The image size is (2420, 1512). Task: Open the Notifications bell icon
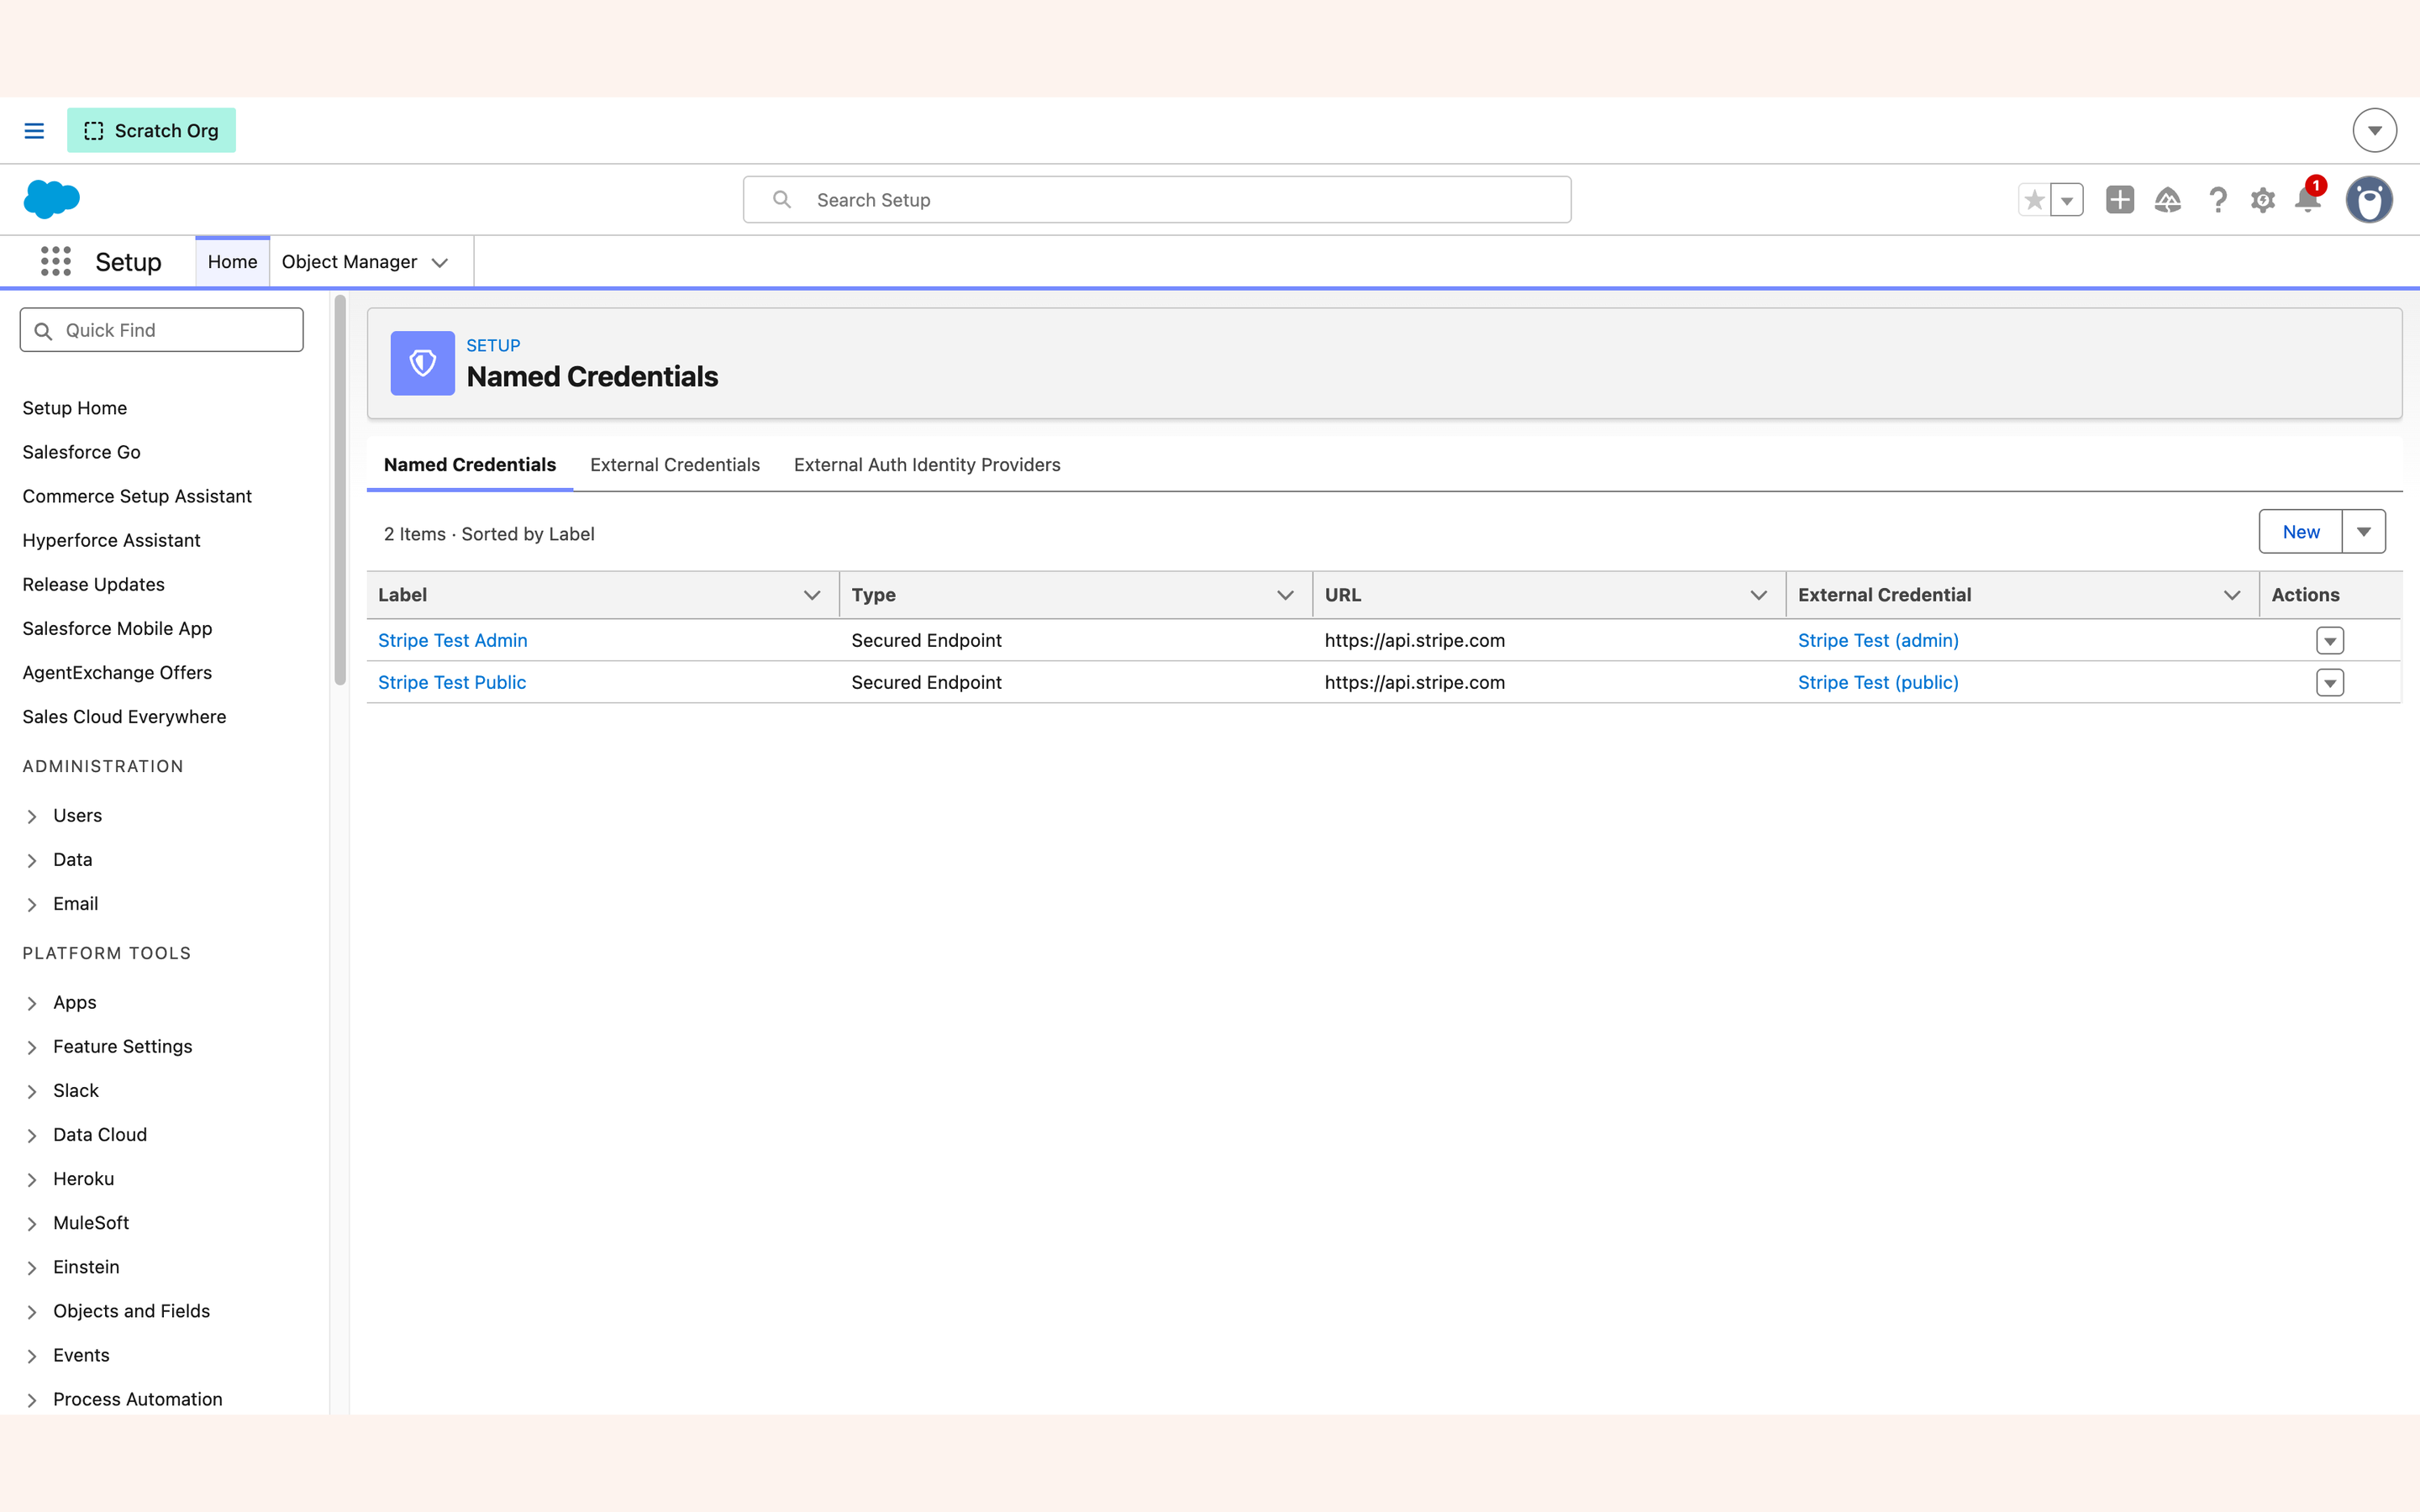(2308, 199)
